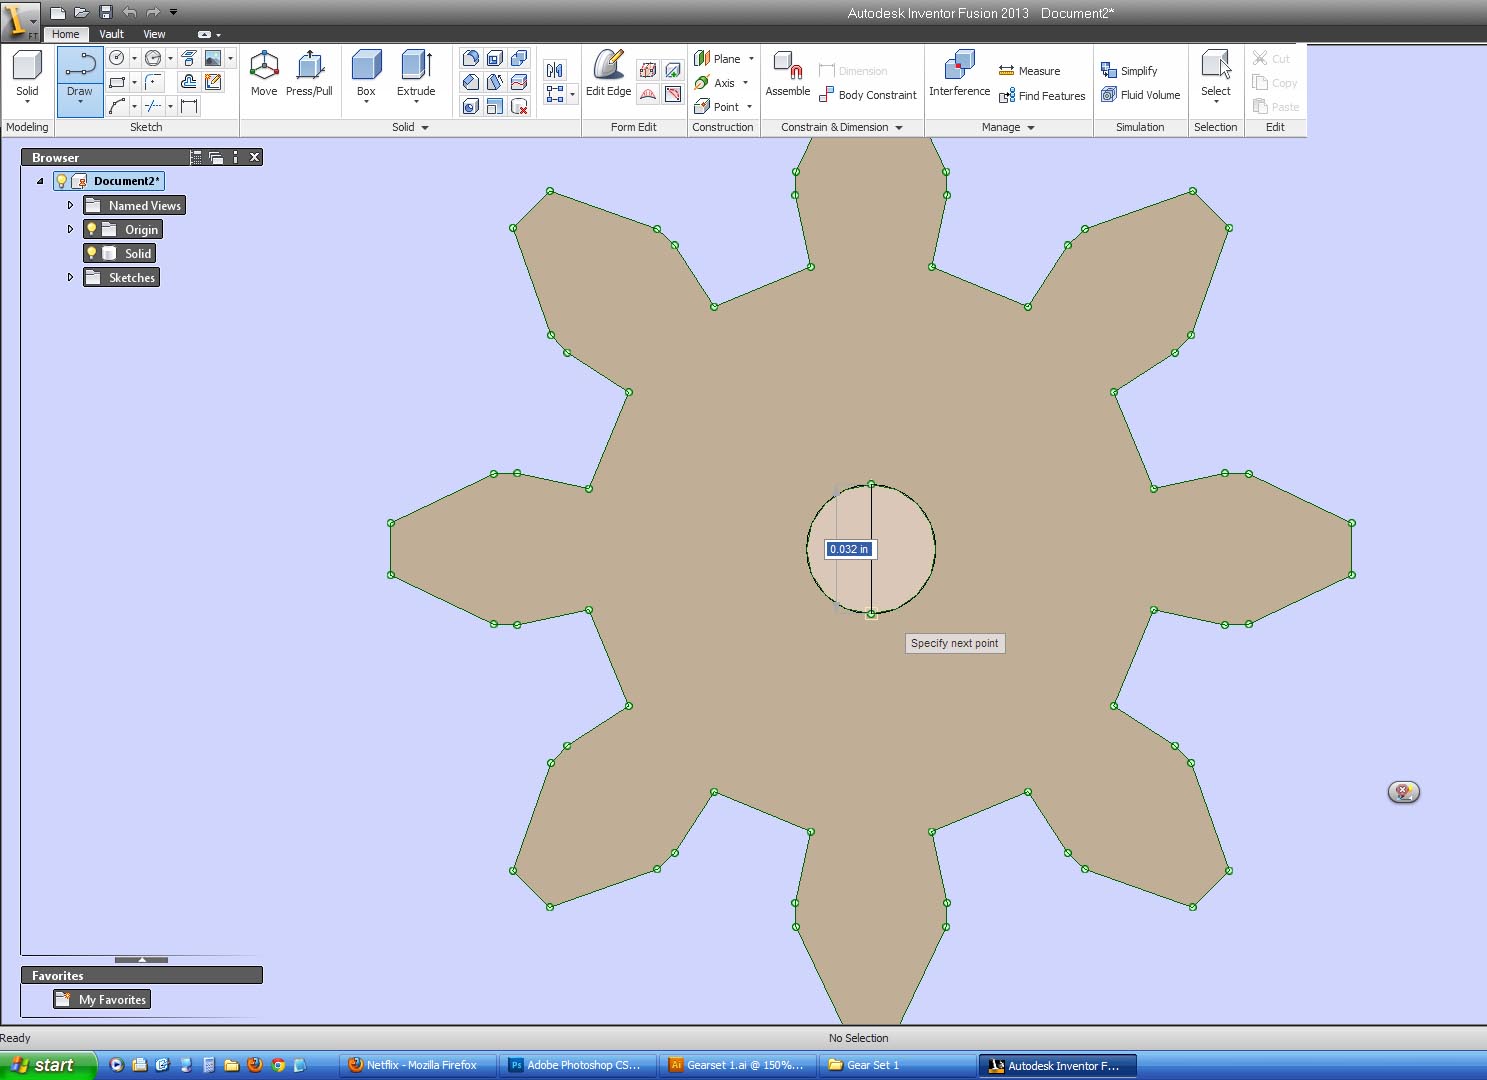This screenshot has width=1487, height=1080.
Task: Toggle visibility bulb for Solid item
Action: click(91, 254)
